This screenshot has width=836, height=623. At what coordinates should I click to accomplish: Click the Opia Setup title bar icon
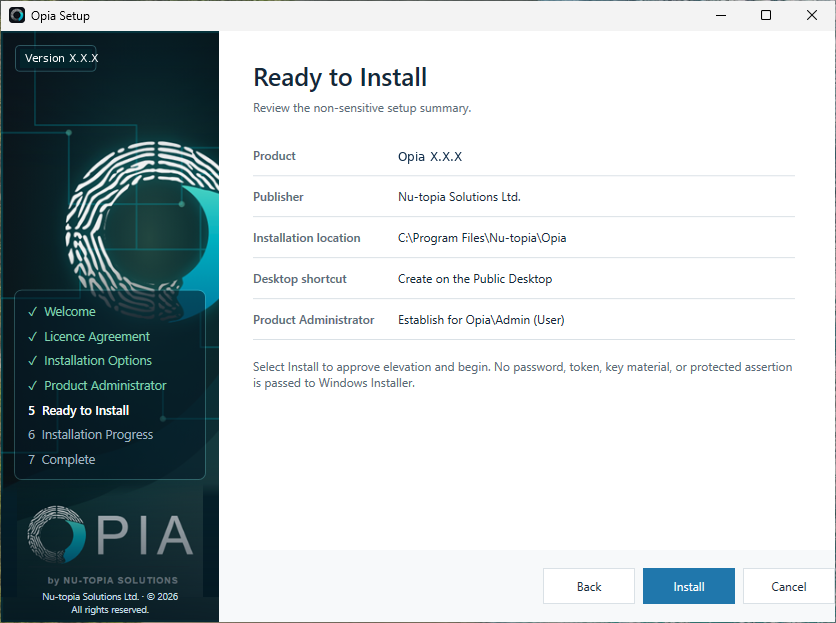point(17,15)
